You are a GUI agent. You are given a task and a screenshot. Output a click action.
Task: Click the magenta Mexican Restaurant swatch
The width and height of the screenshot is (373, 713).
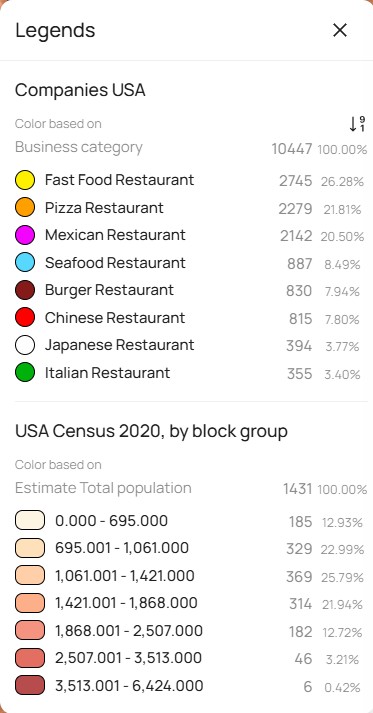[25, 235]
